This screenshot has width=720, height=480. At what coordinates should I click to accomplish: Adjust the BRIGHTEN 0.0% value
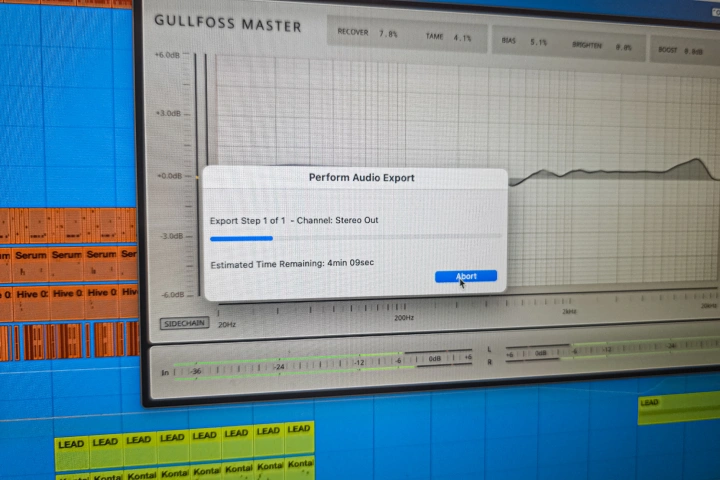click(x=602, y=46)
